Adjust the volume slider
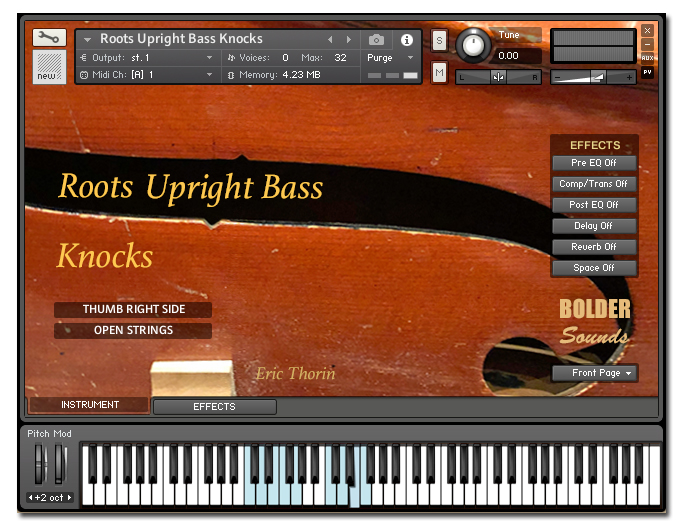This screenshot has width=681, height=531. (x=593, y=77)
